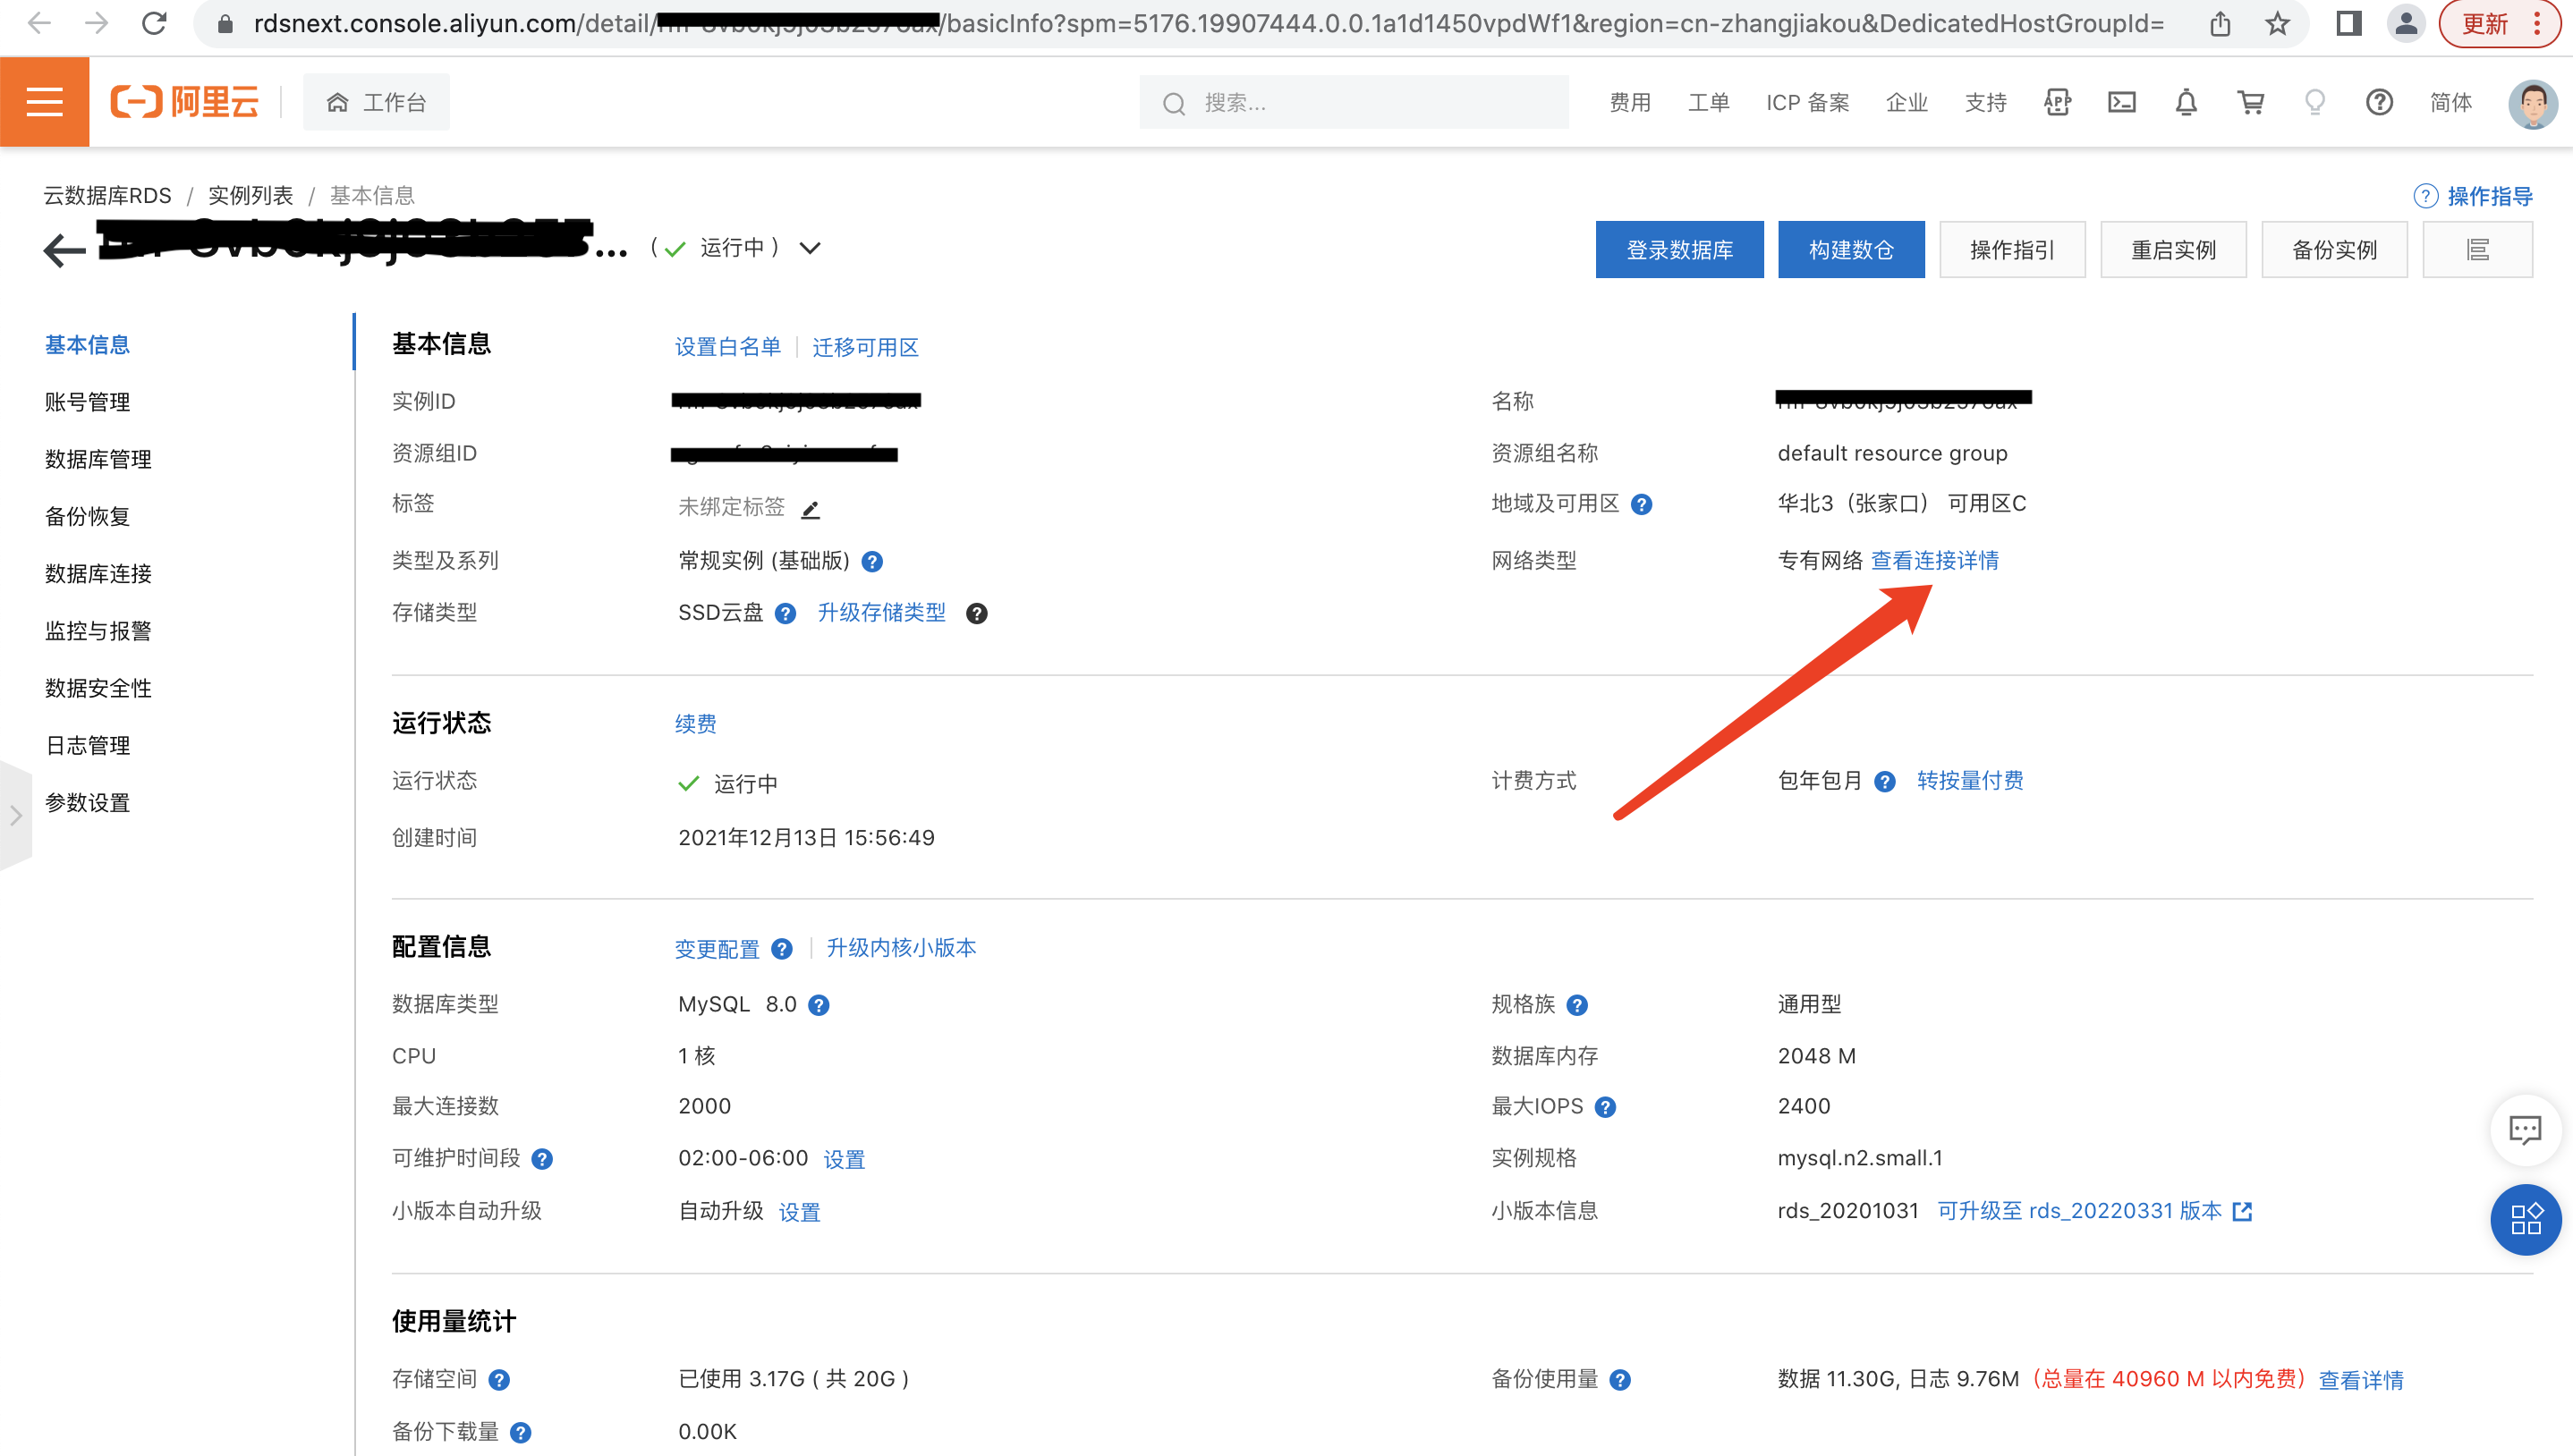This screenshot has height=1456, width=2573.
Task: Set the 可维护时间段 maintenance window
Action: (844, 1159)
